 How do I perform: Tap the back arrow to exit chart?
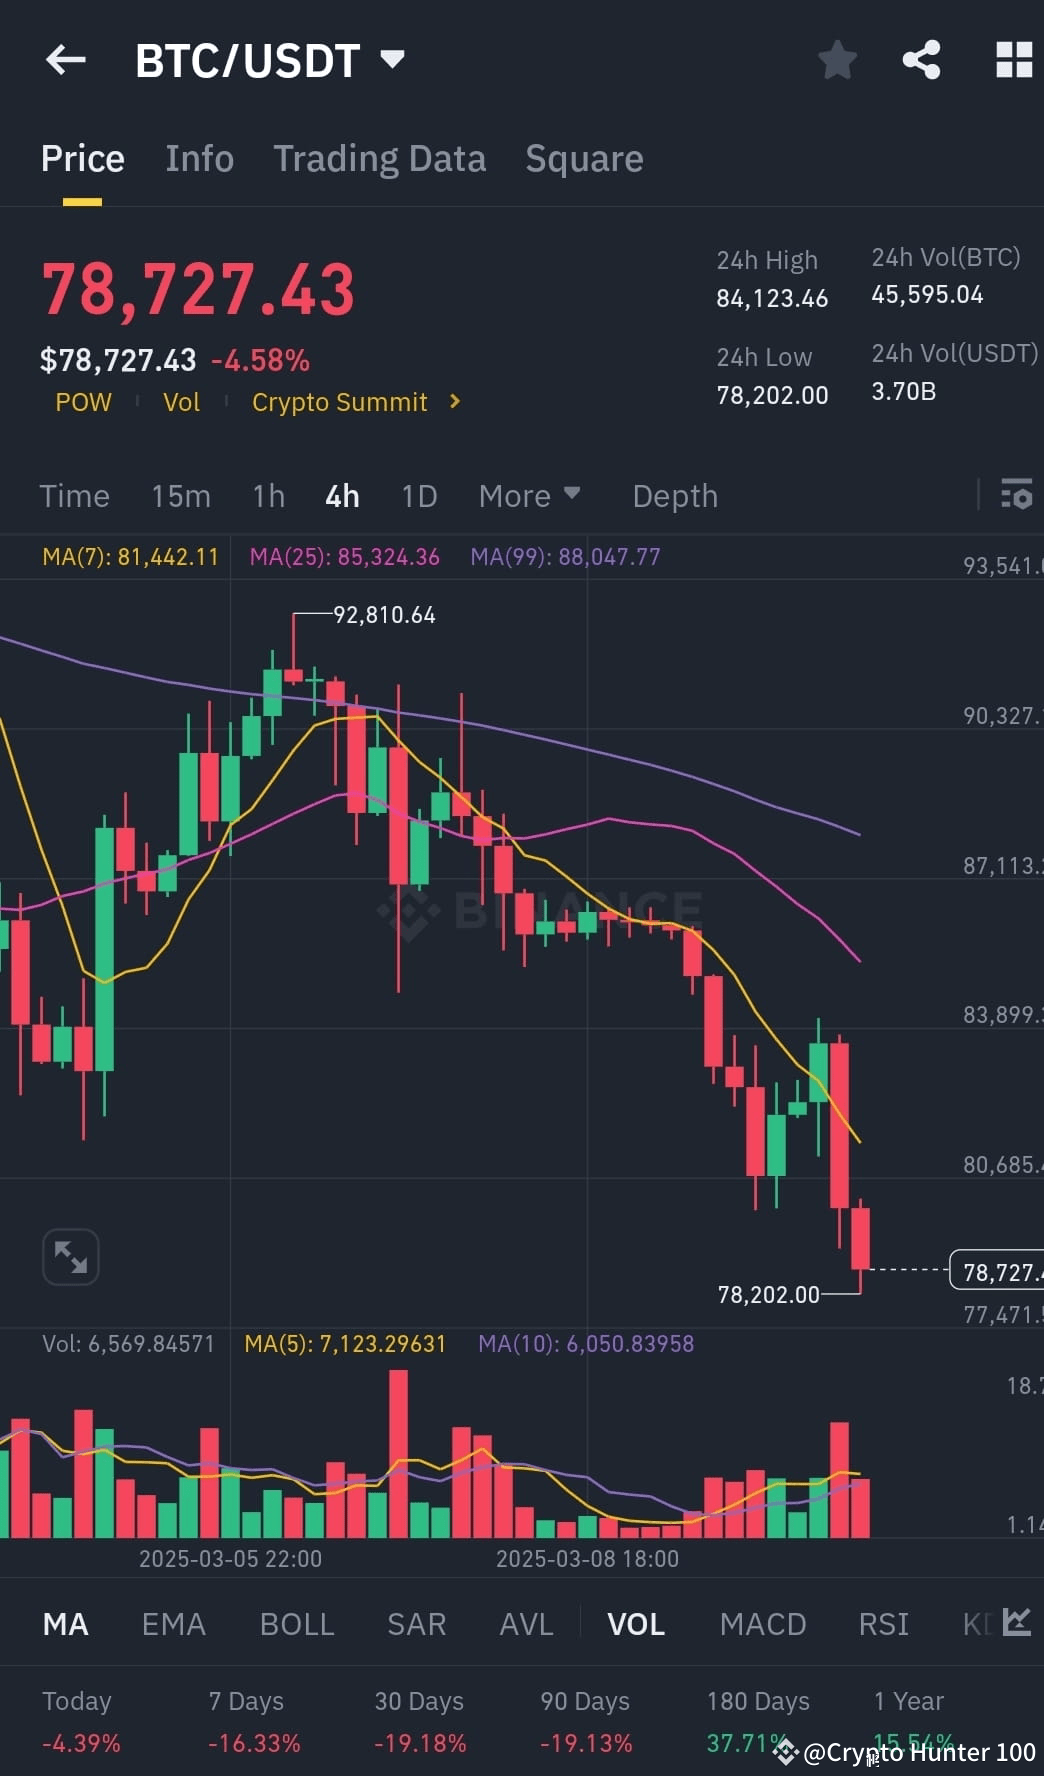(65, 59)
